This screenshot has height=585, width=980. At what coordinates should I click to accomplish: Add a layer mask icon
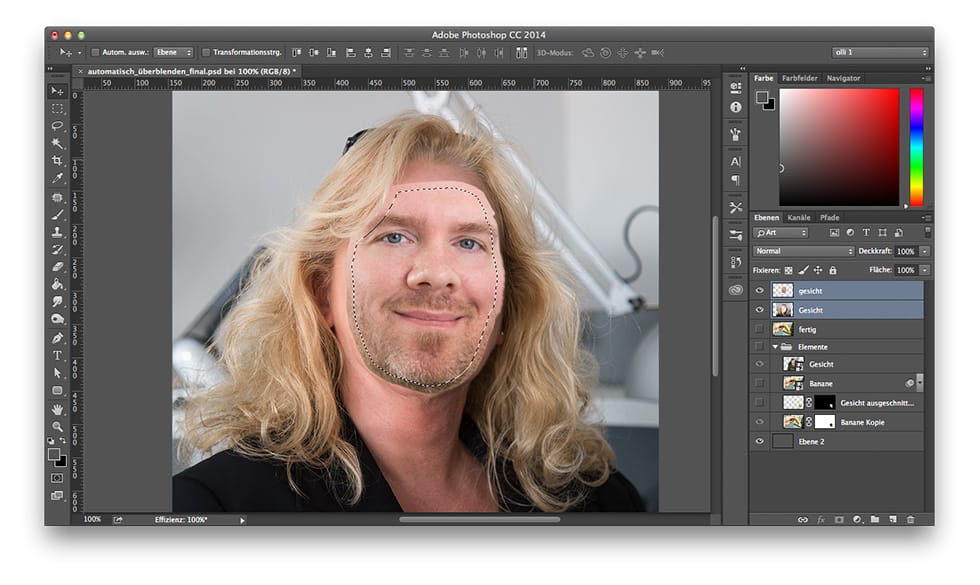839,519
